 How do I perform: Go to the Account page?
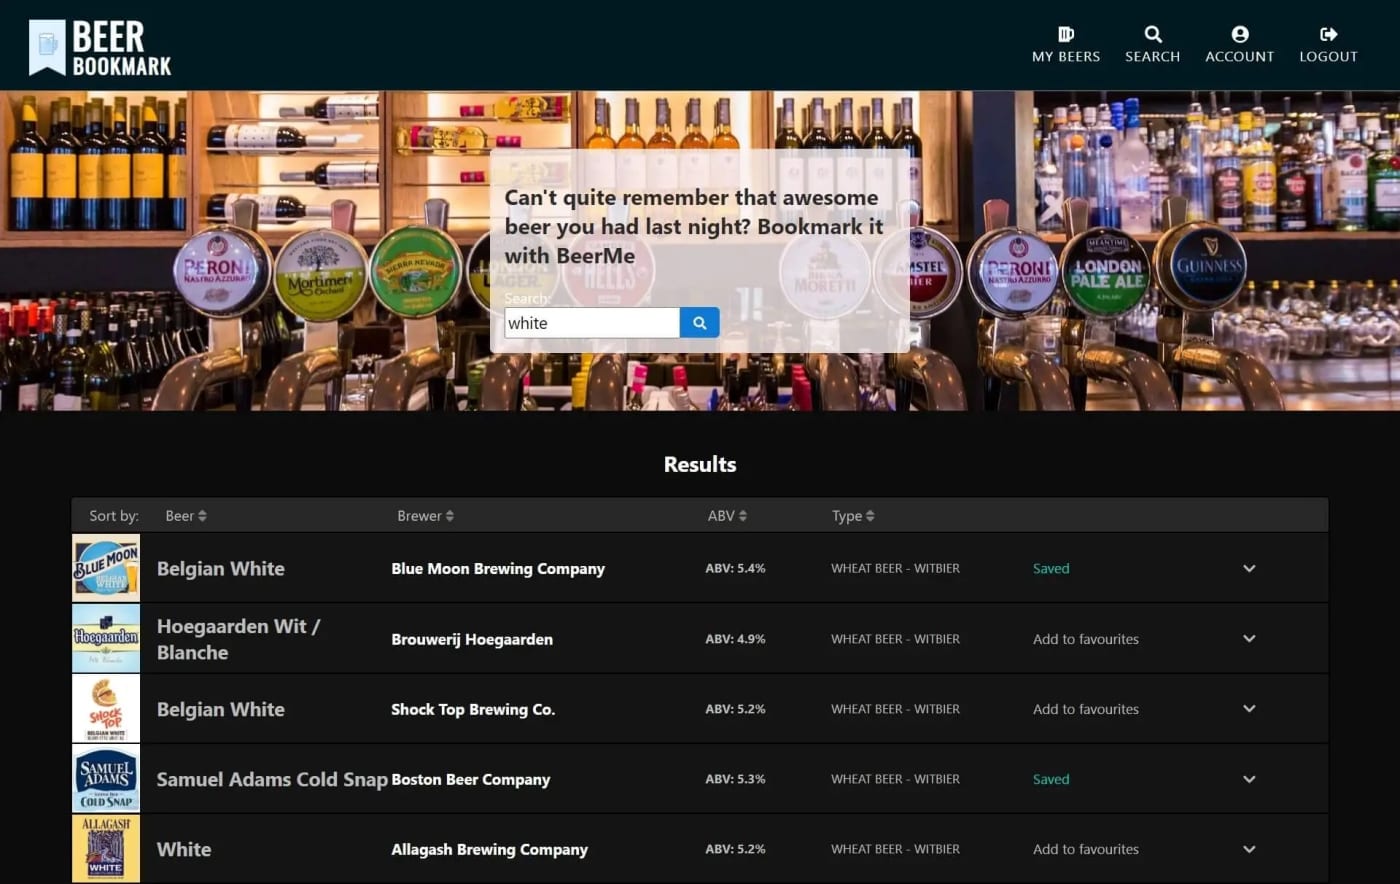pyautogui.click(x=1239, y=45)
